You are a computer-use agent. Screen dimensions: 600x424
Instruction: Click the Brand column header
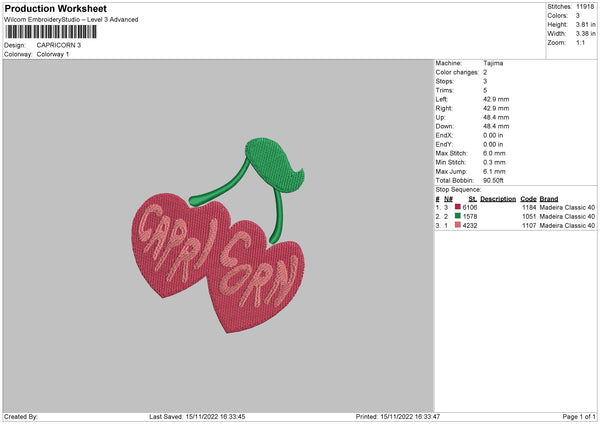pyautogui.click(x=549, y=199)
